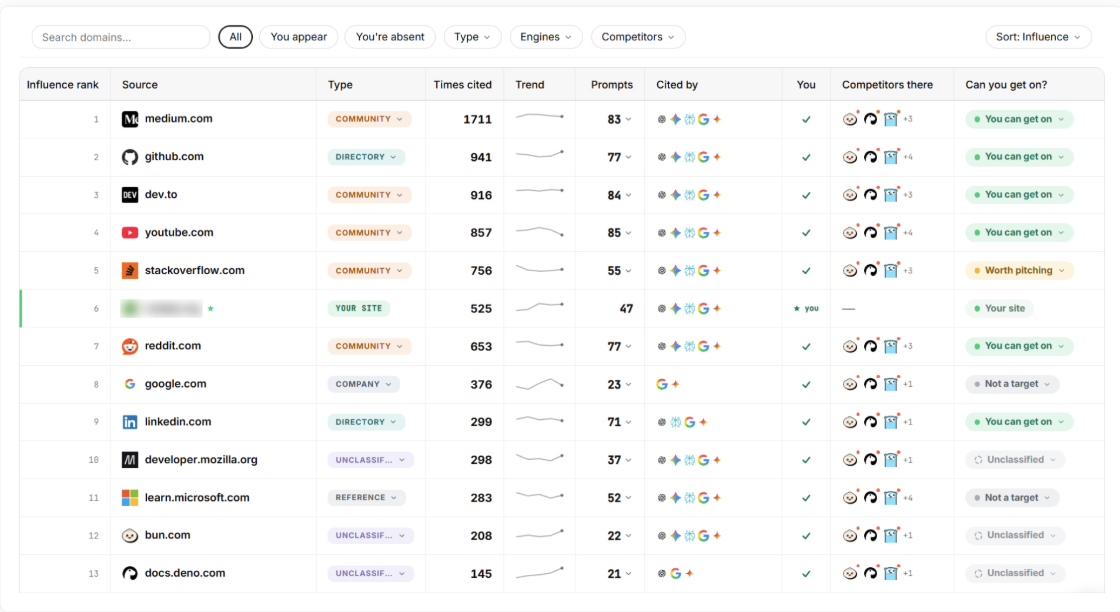Click the Source column header
Image resolution: width=1120 pixels, height=612 pixels.
coord(140,84)
